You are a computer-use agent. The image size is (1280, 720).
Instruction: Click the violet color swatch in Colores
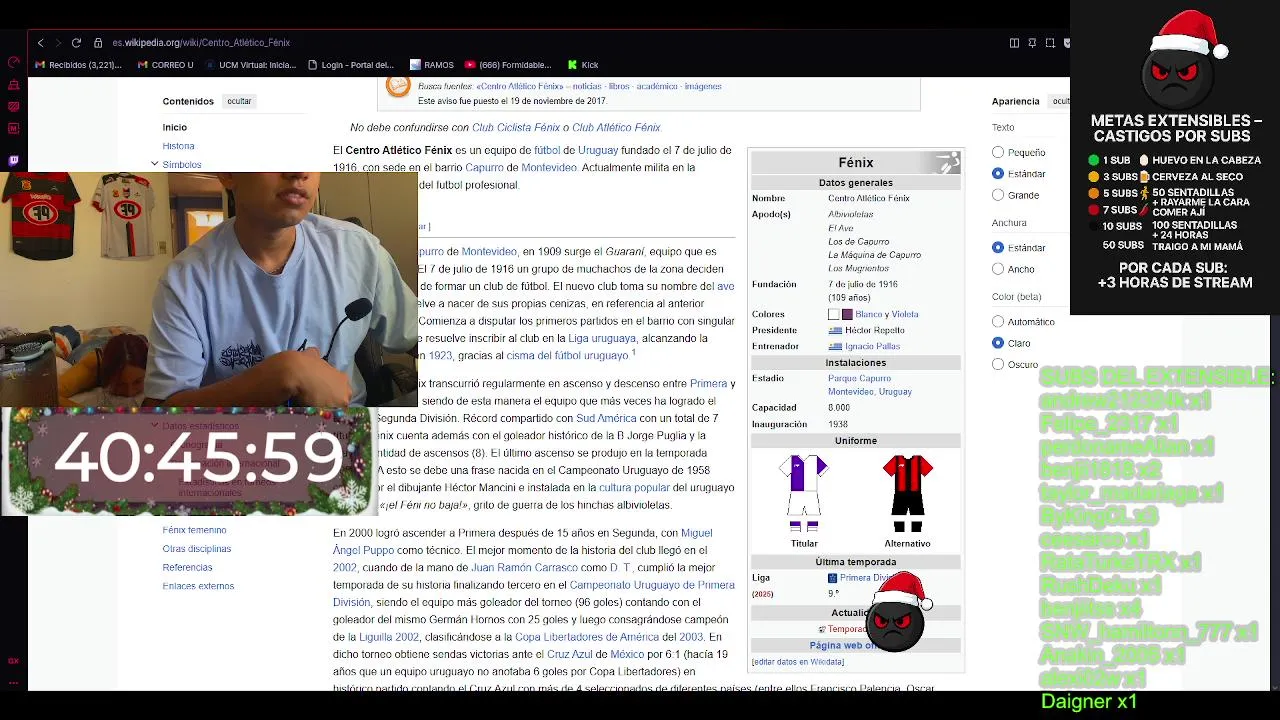coord(847,314)
